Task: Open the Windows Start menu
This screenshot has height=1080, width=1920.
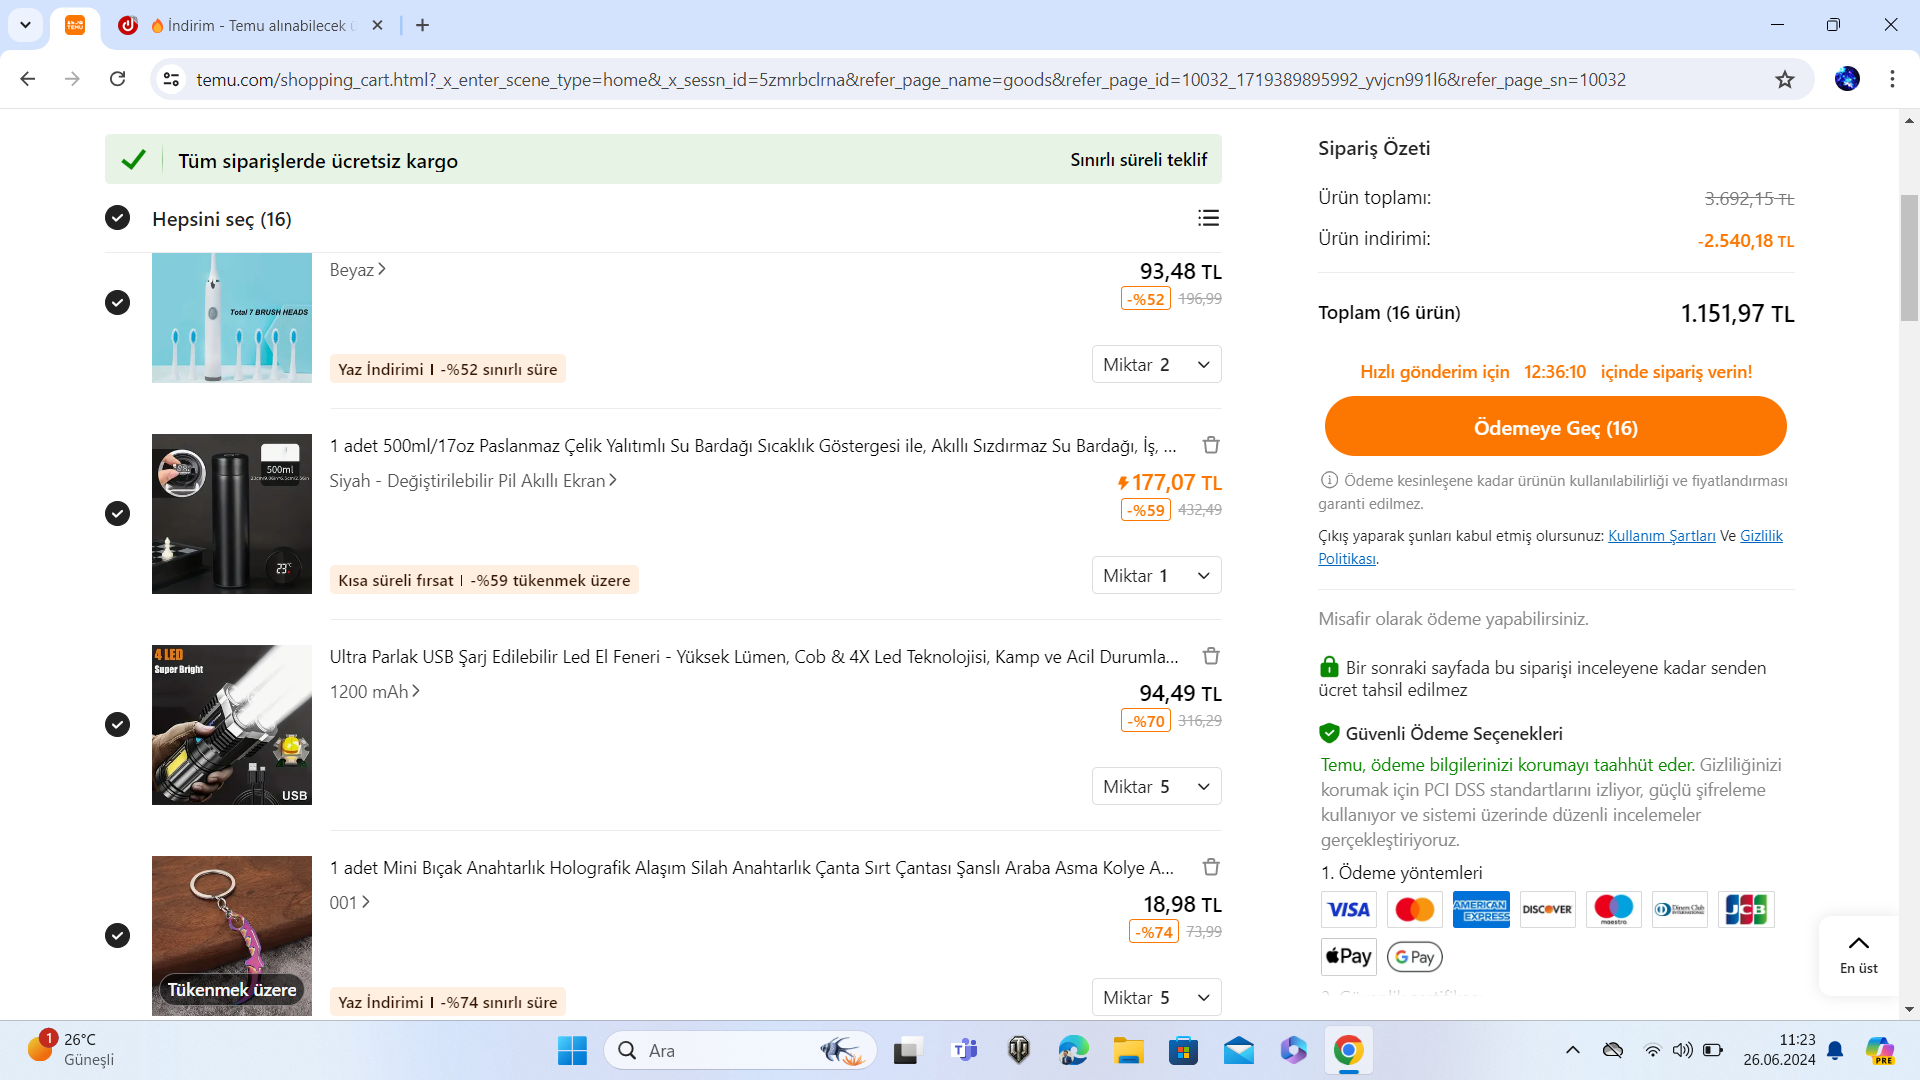Action: click(x=572, y=1050)
